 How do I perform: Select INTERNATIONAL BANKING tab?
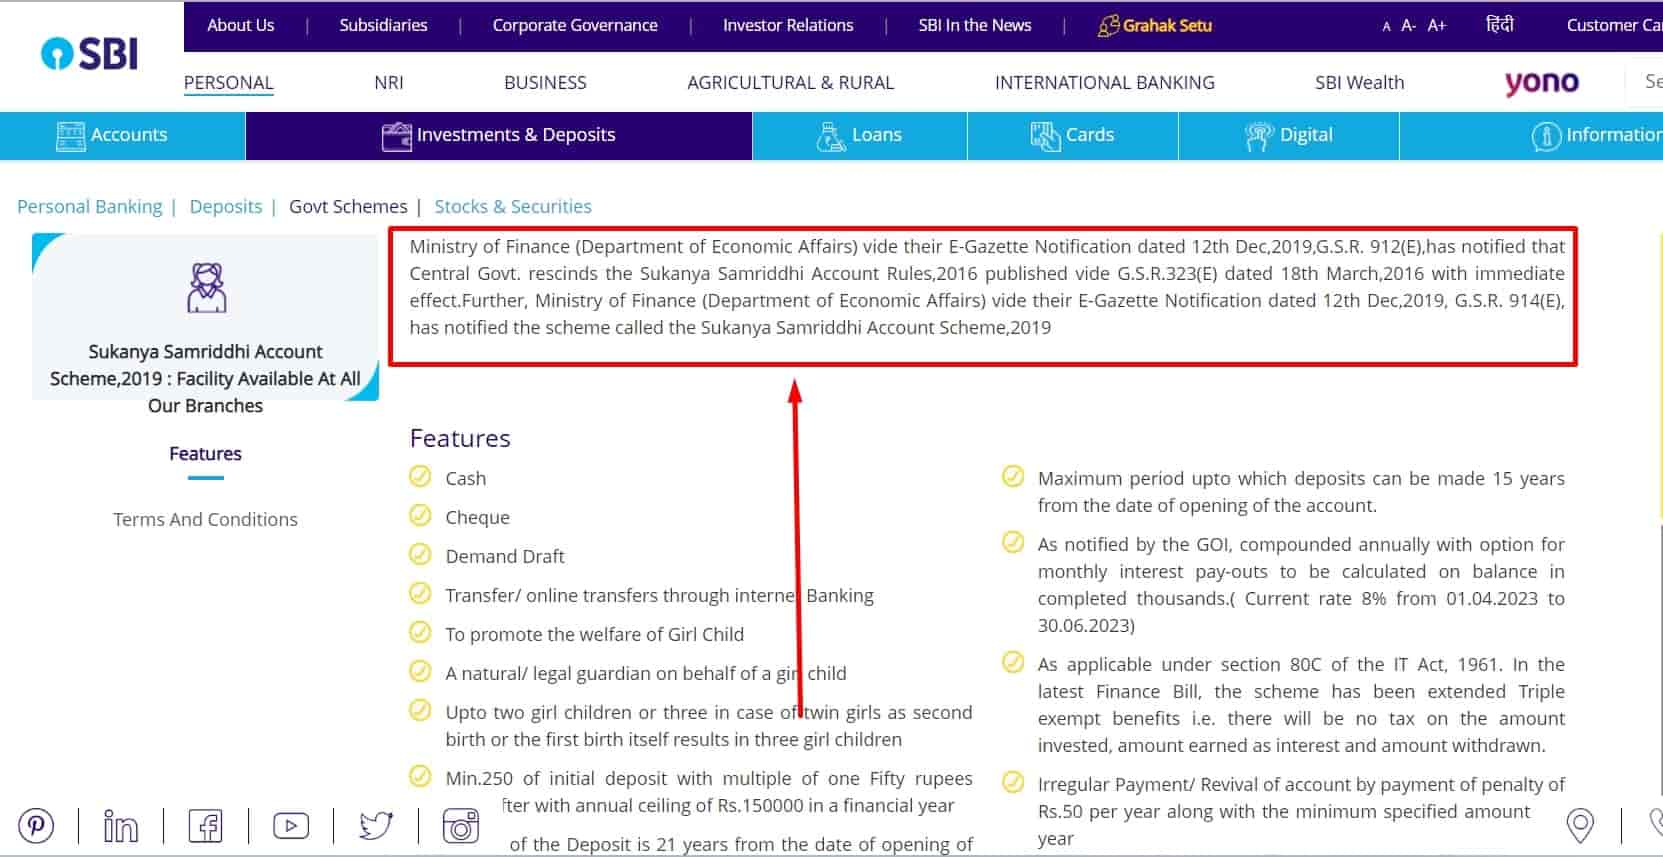1104,83
